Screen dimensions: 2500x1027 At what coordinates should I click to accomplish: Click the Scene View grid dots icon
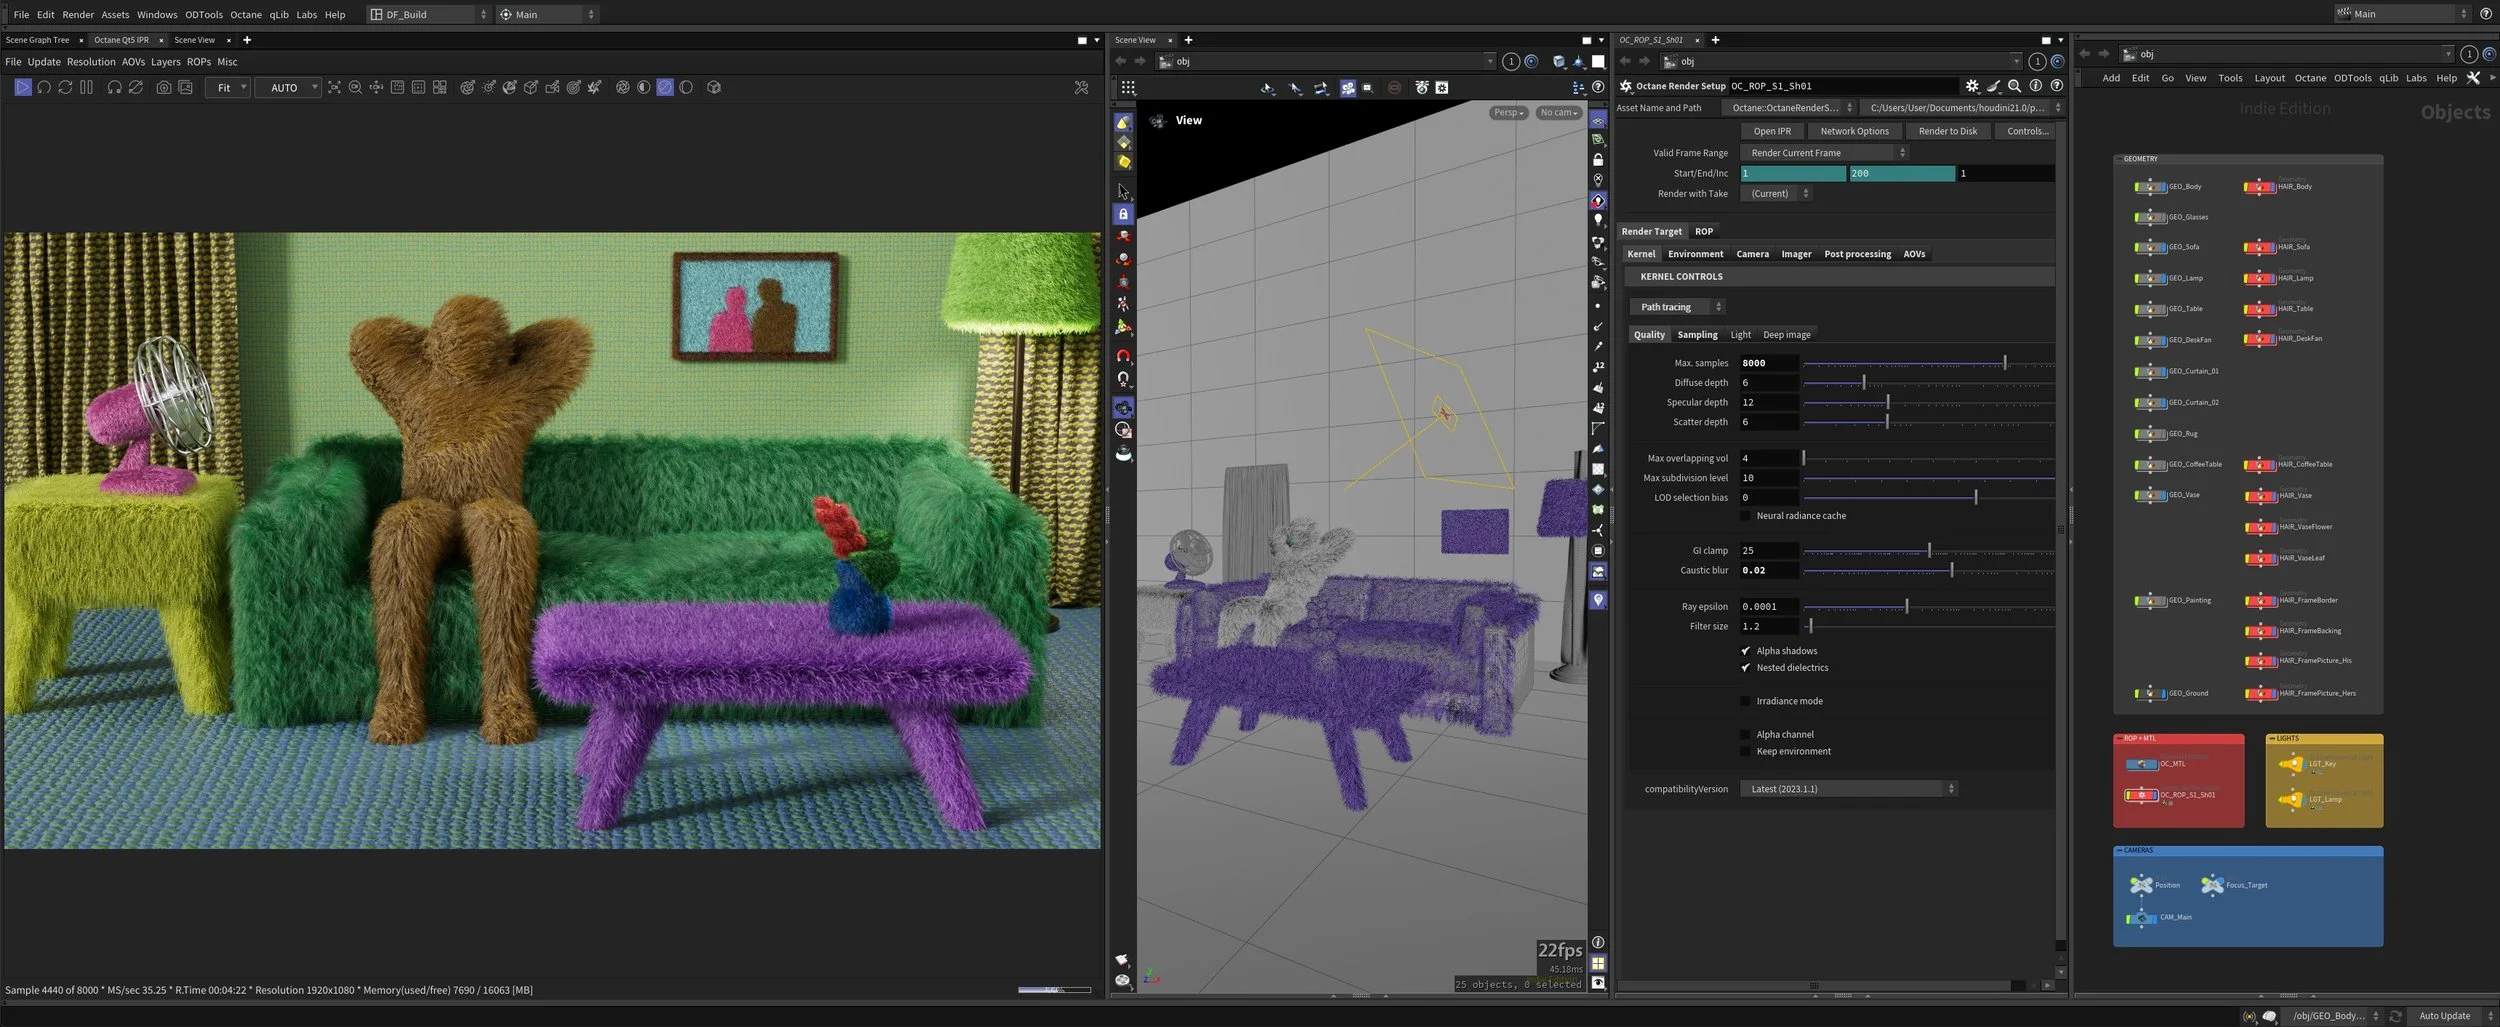click(x=1128, y=87)
